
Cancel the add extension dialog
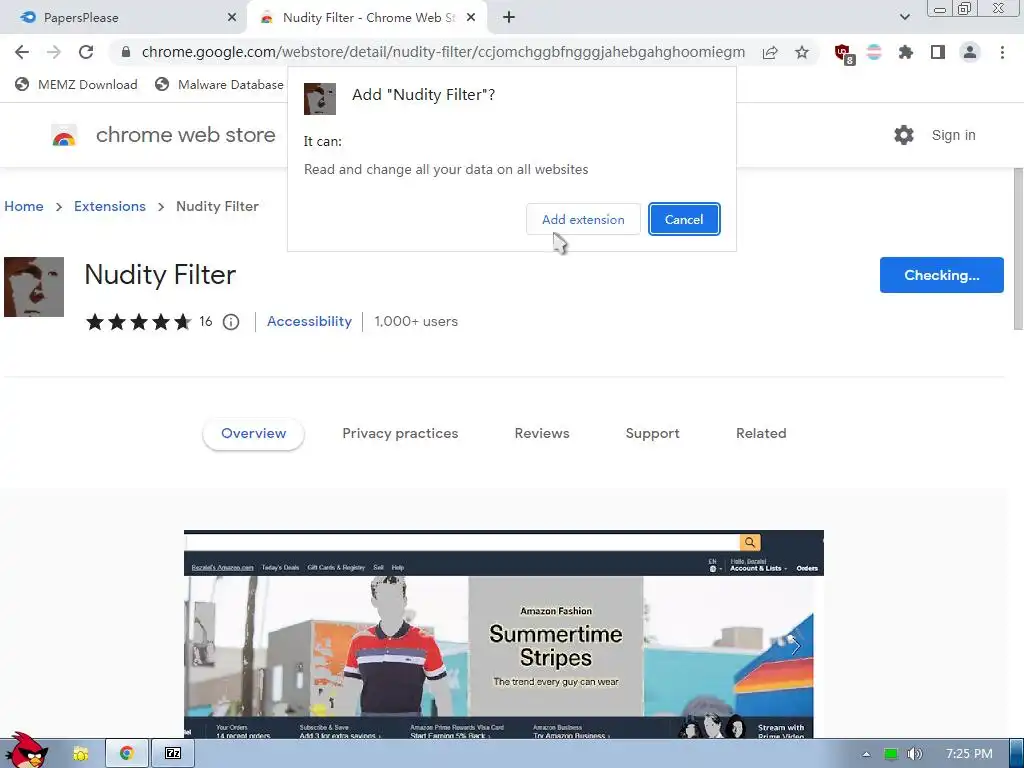(684, 219)
